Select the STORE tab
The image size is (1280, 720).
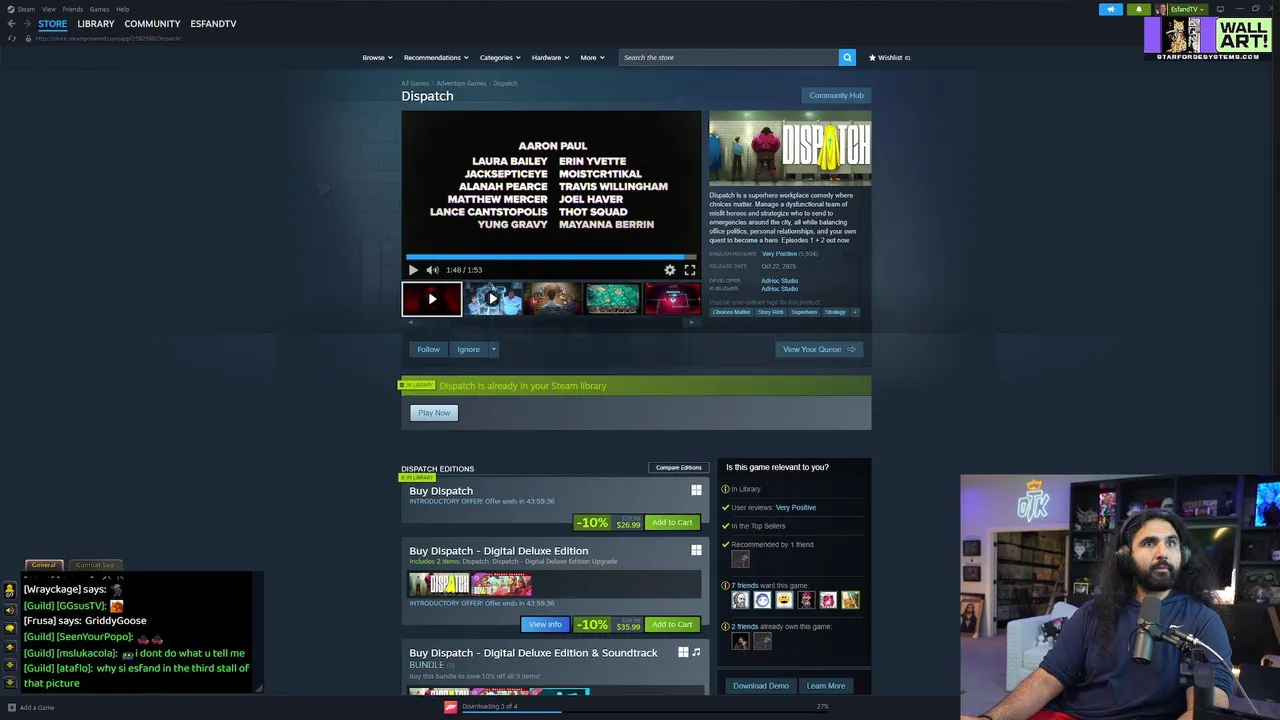(52, 23)
